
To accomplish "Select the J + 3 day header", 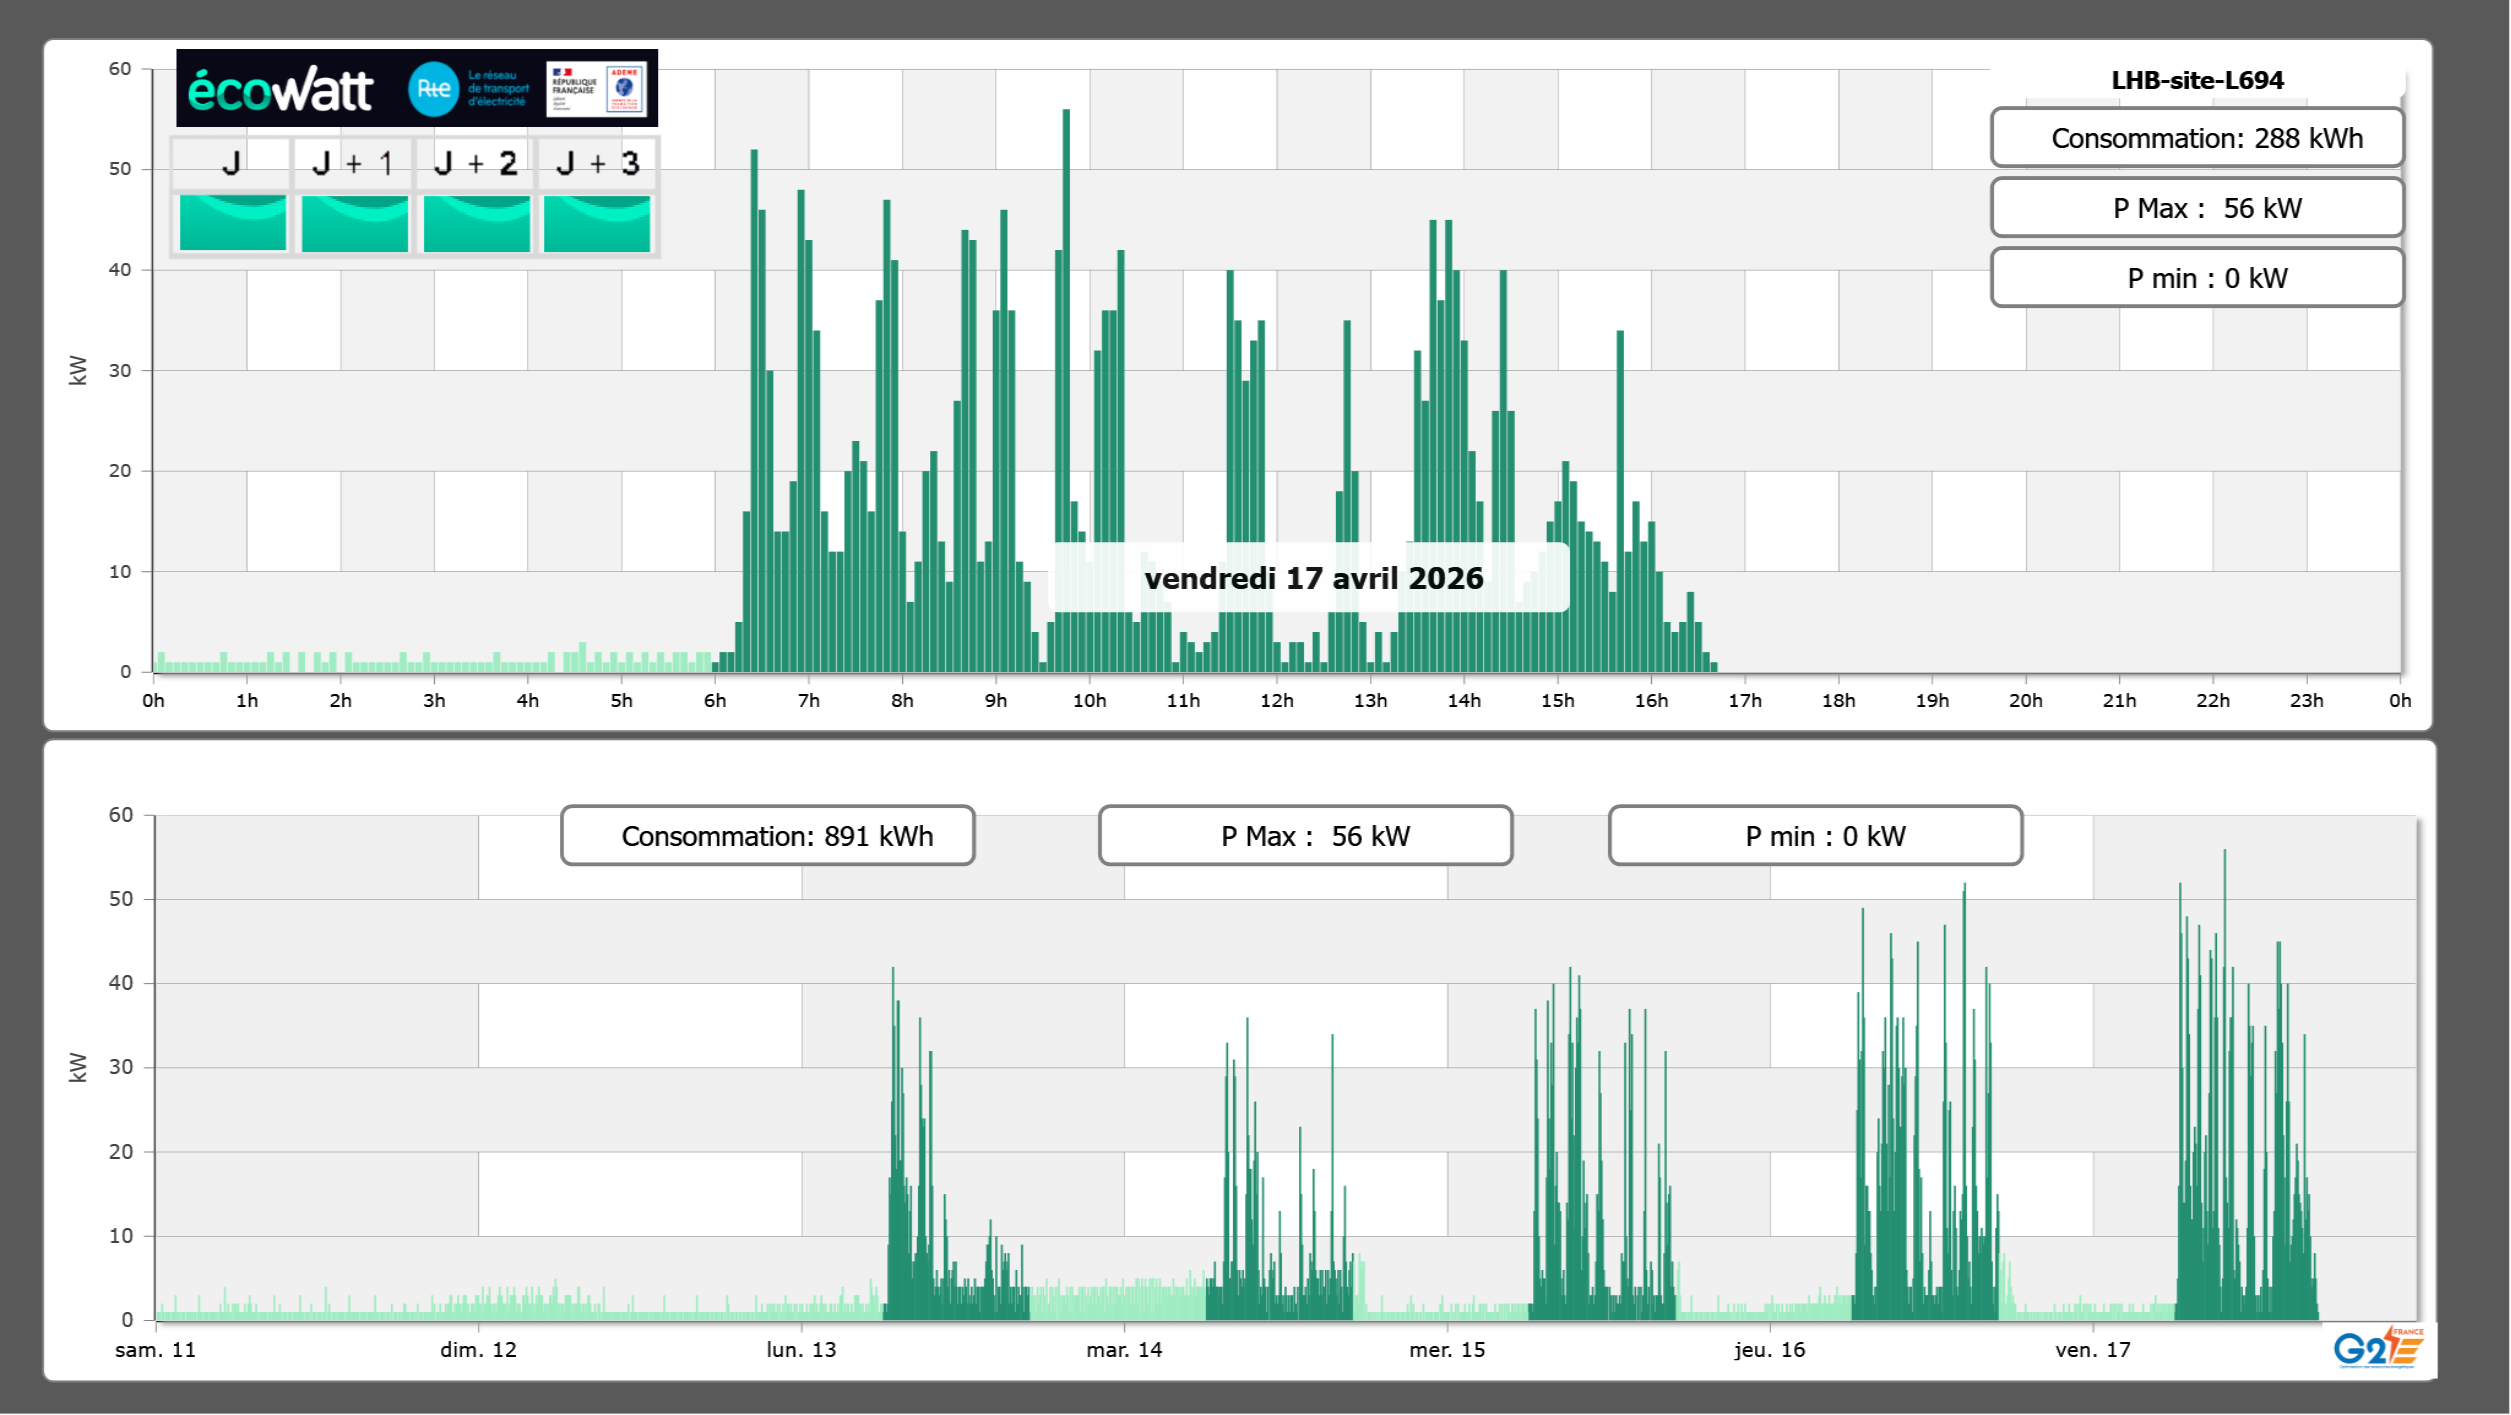I will click(597, 163).
